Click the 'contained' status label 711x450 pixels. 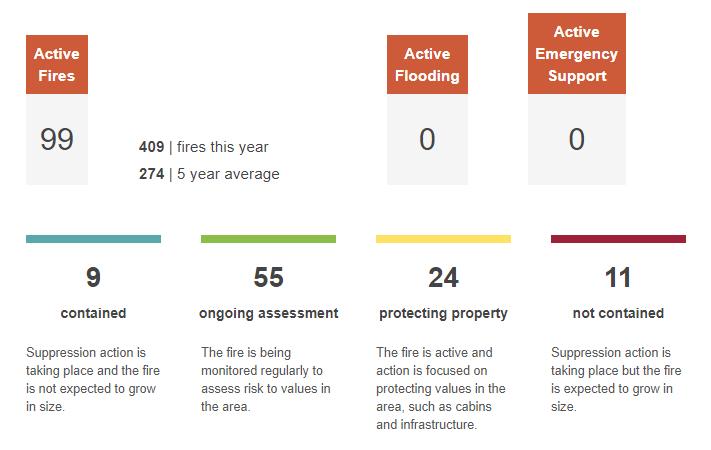click(x=93, y=313)
